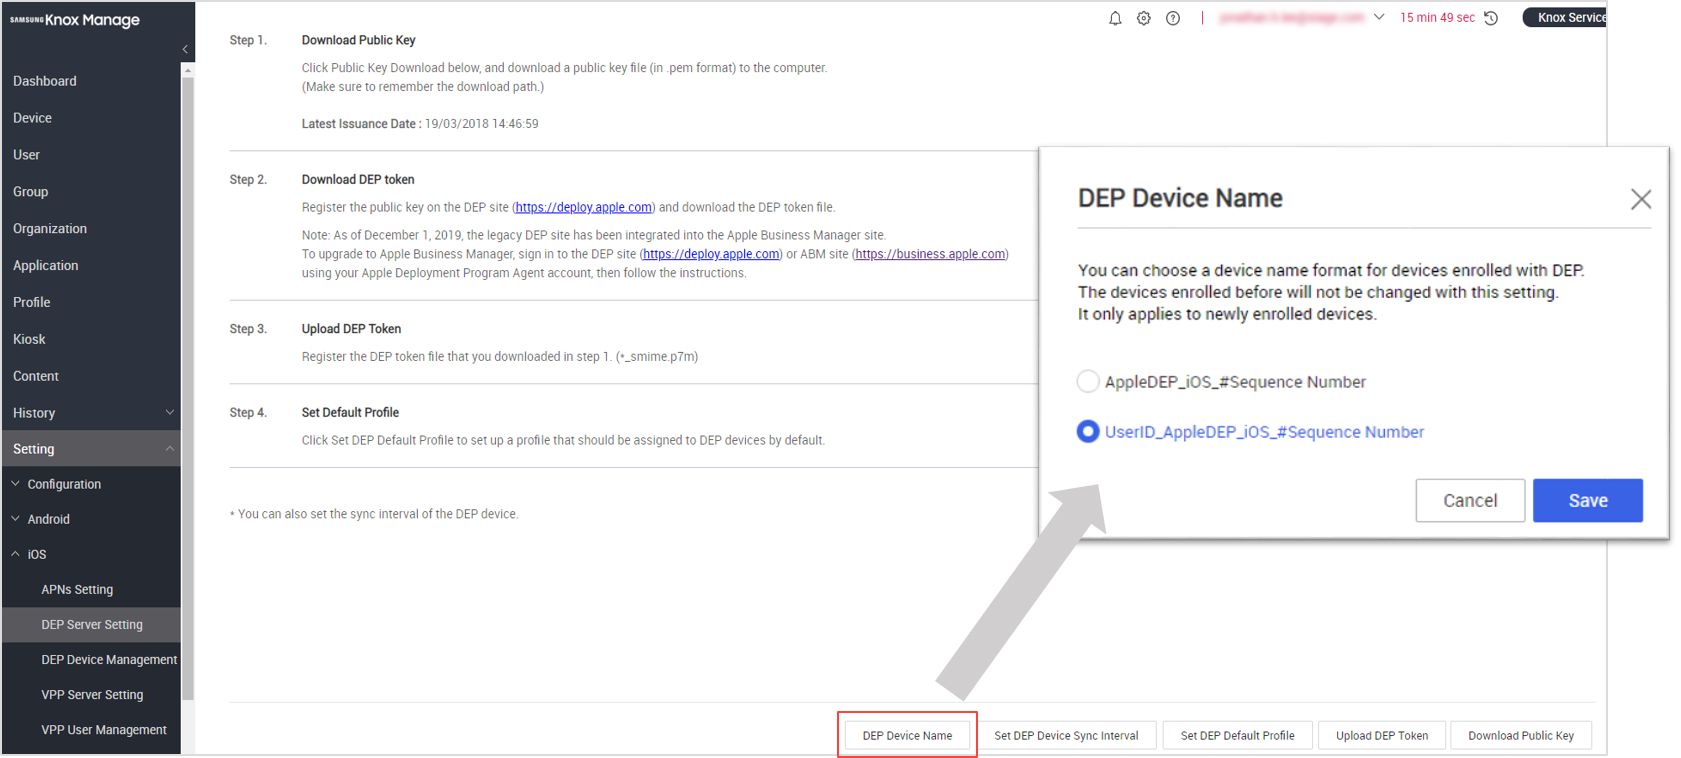Image resolution: width=1681 pixels, height=758 pixels.
Task: Collapse the iOS settings tree
Action: pyautogui.click(x=16, y=554)
